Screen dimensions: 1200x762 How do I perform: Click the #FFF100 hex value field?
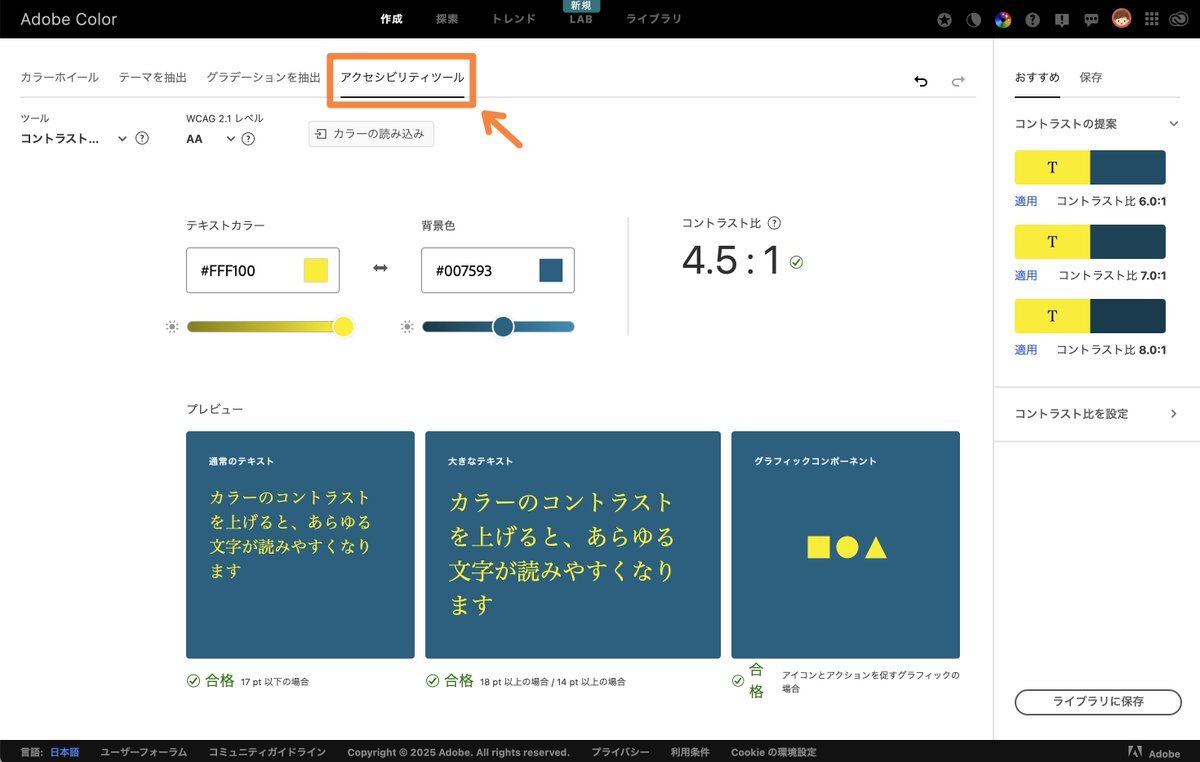coord(263,270)
